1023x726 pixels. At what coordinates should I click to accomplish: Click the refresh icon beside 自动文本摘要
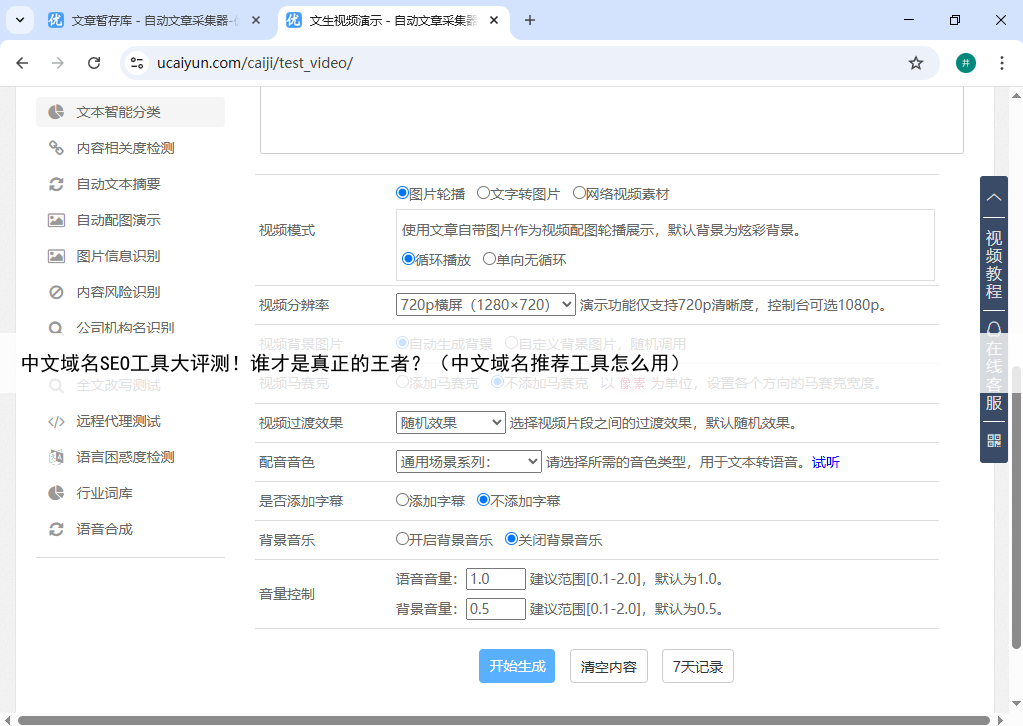pos(57,184)
